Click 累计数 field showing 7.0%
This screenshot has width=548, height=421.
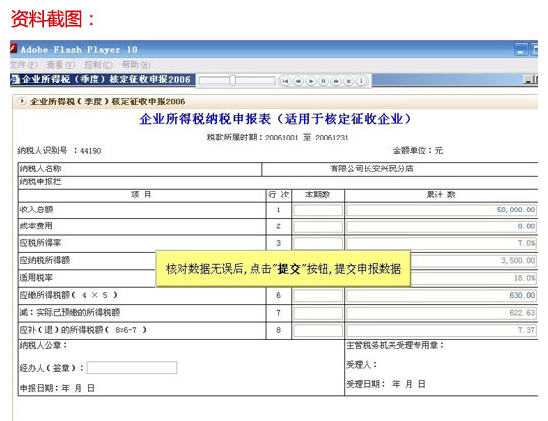pyautogui.click(x=441, y=243)
